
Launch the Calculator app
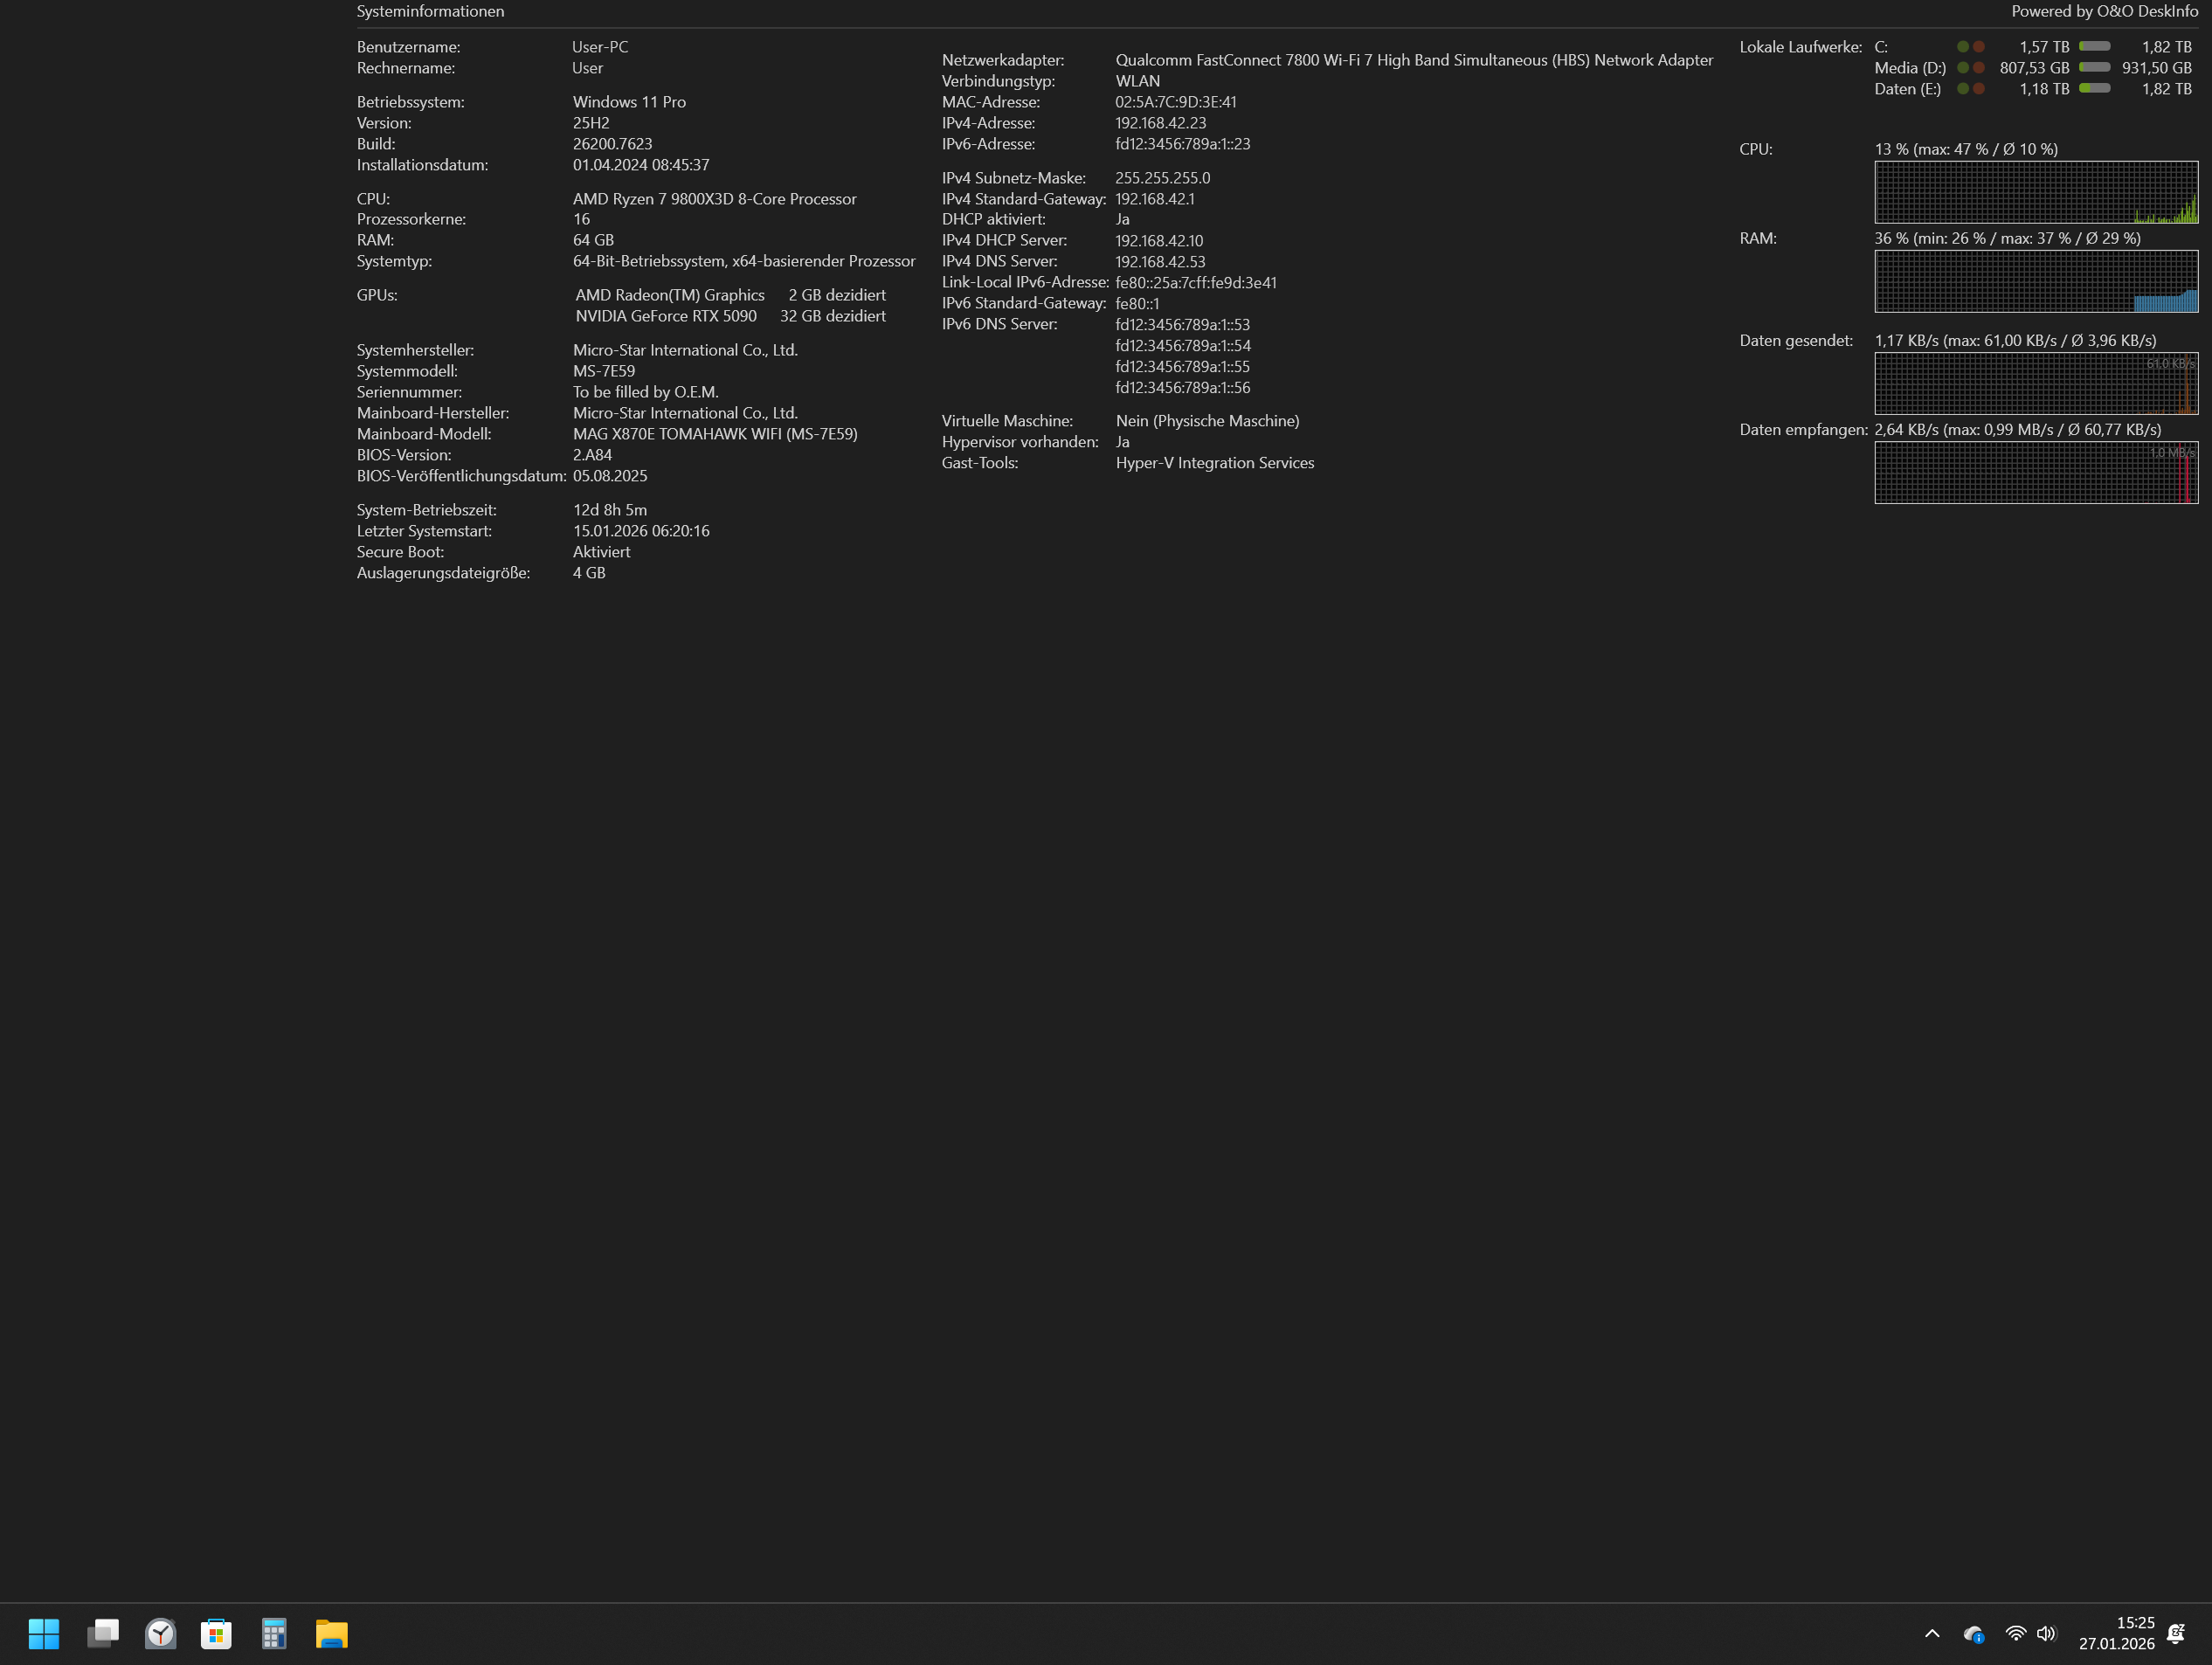point(273,1634)
